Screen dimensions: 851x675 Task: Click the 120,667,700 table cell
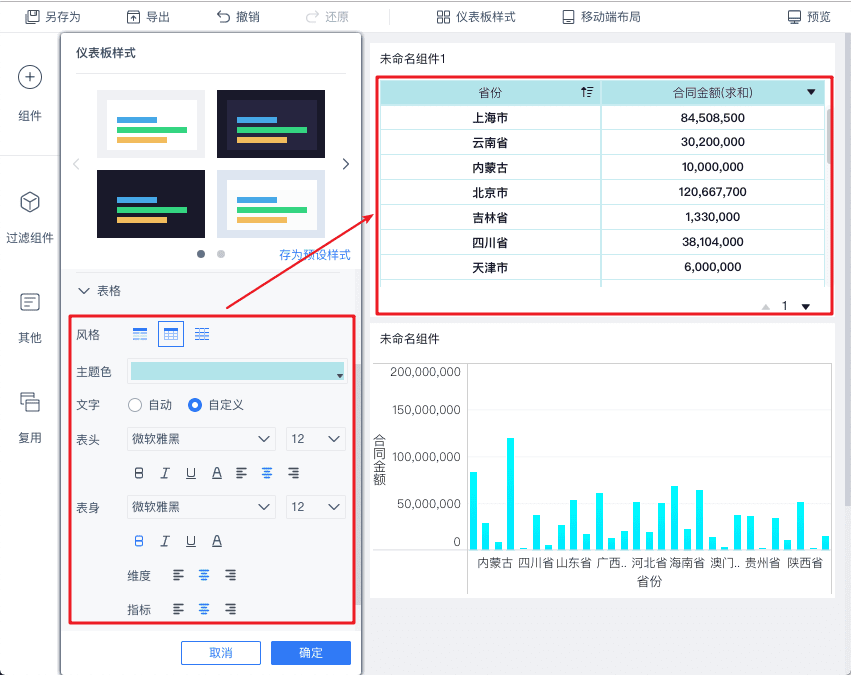click(713, 192)
